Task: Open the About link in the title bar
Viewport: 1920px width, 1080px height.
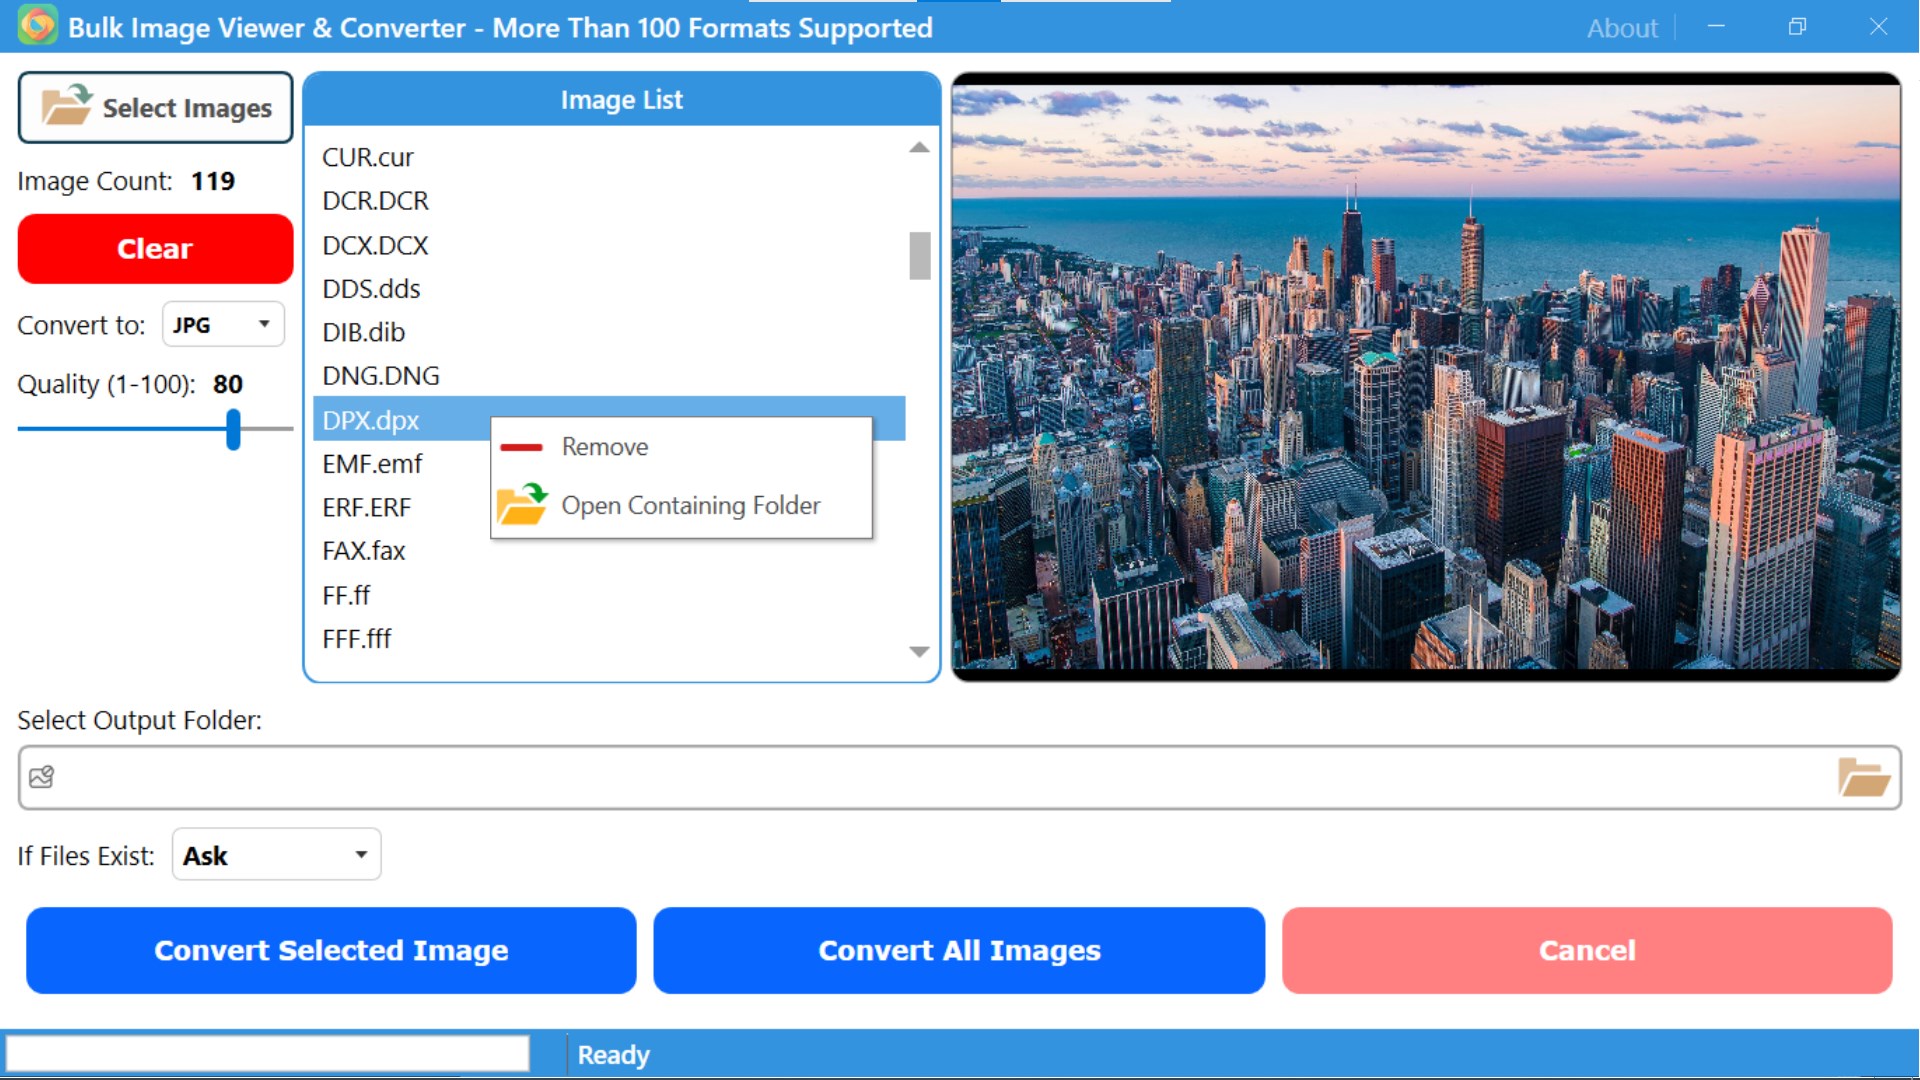Action: (1621, 28)
